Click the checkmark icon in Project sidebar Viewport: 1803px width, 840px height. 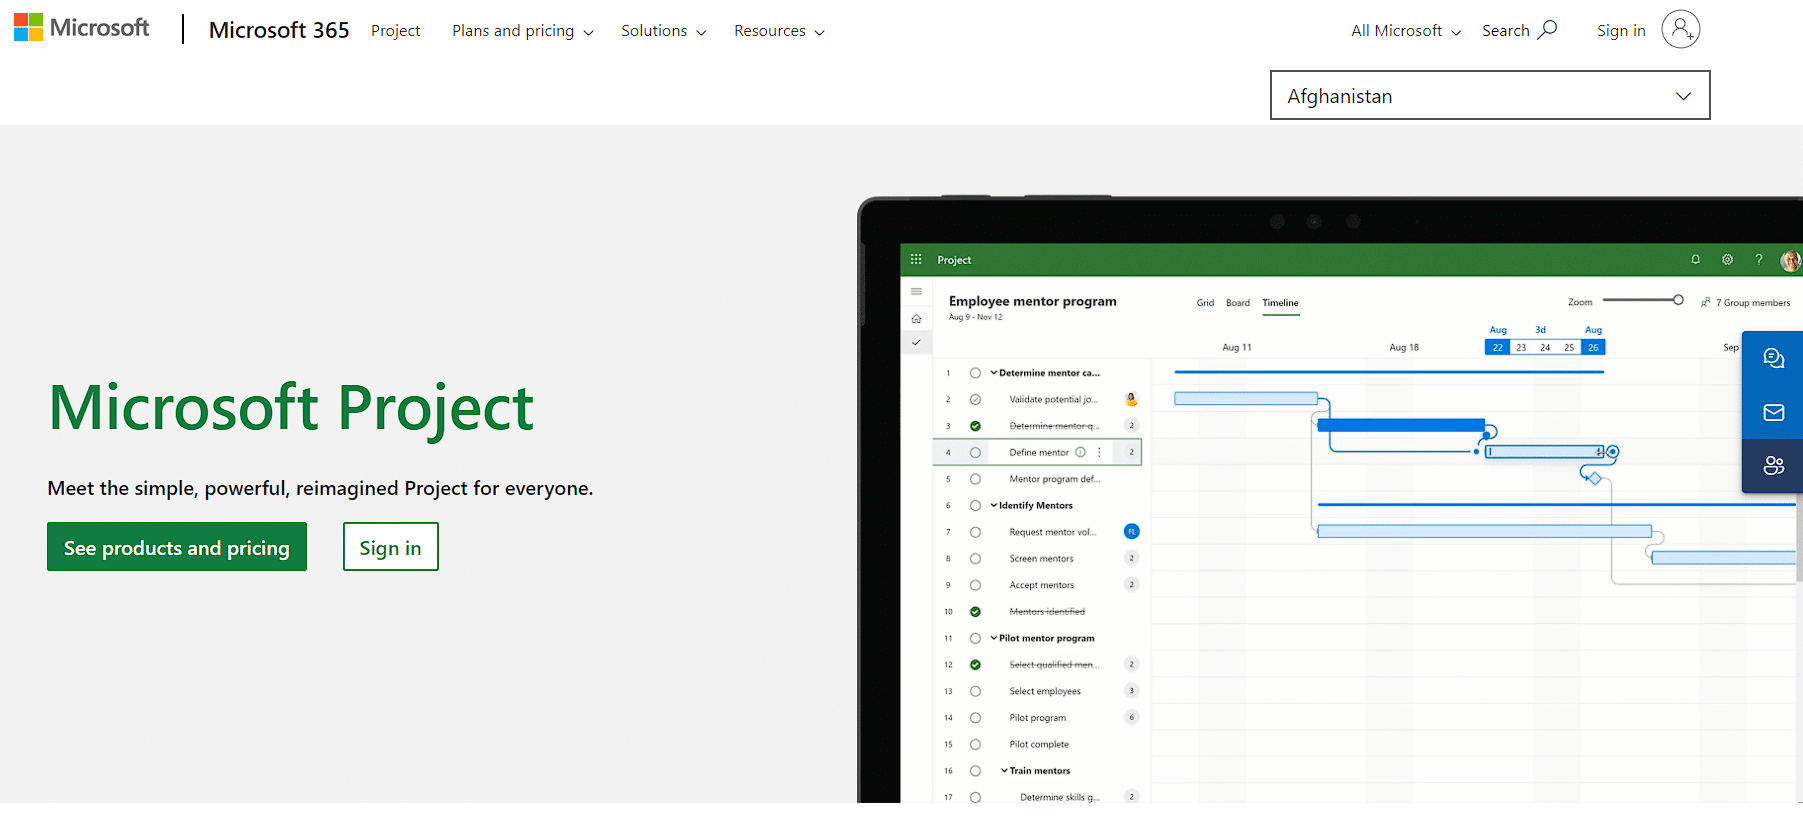916,342
